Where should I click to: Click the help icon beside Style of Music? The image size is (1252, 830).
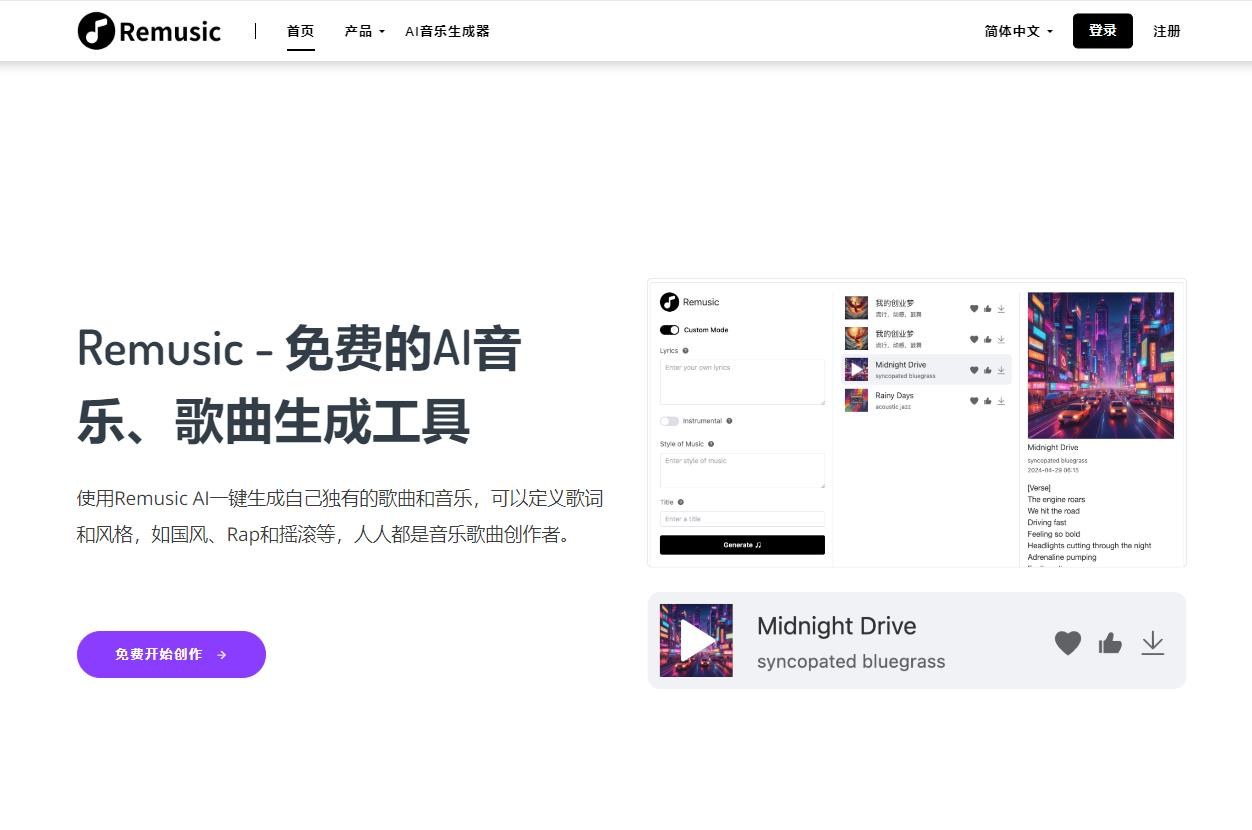(711, 444)
